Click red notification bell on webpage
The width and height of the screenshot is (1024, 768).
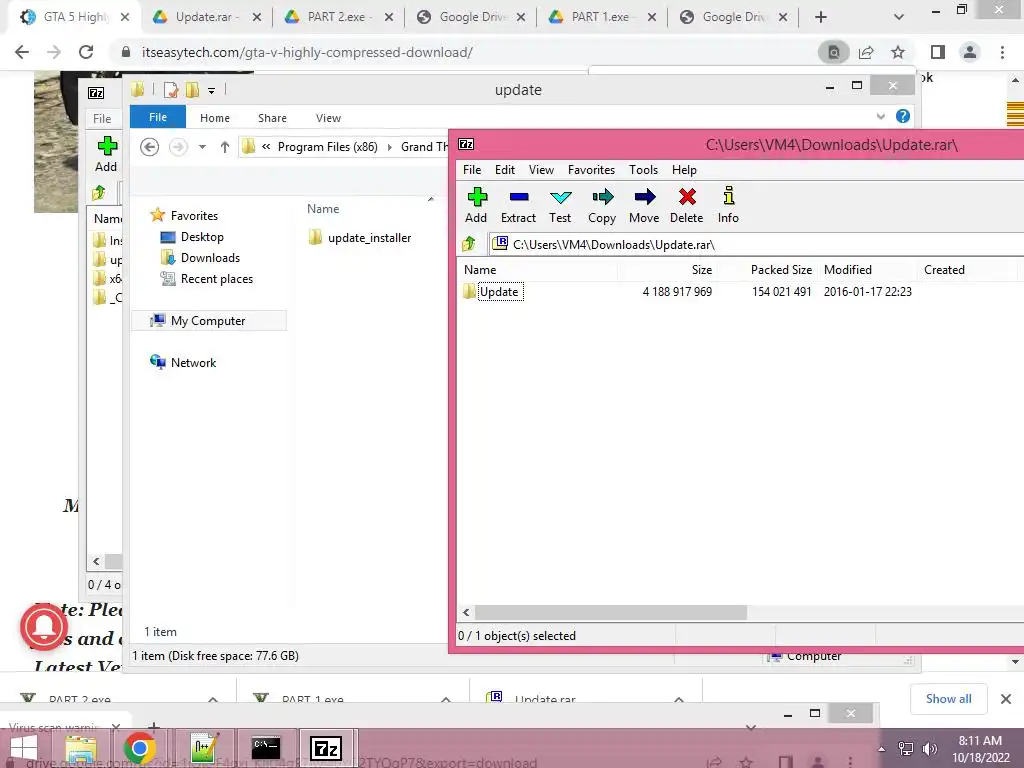click(x=44, y=627)
